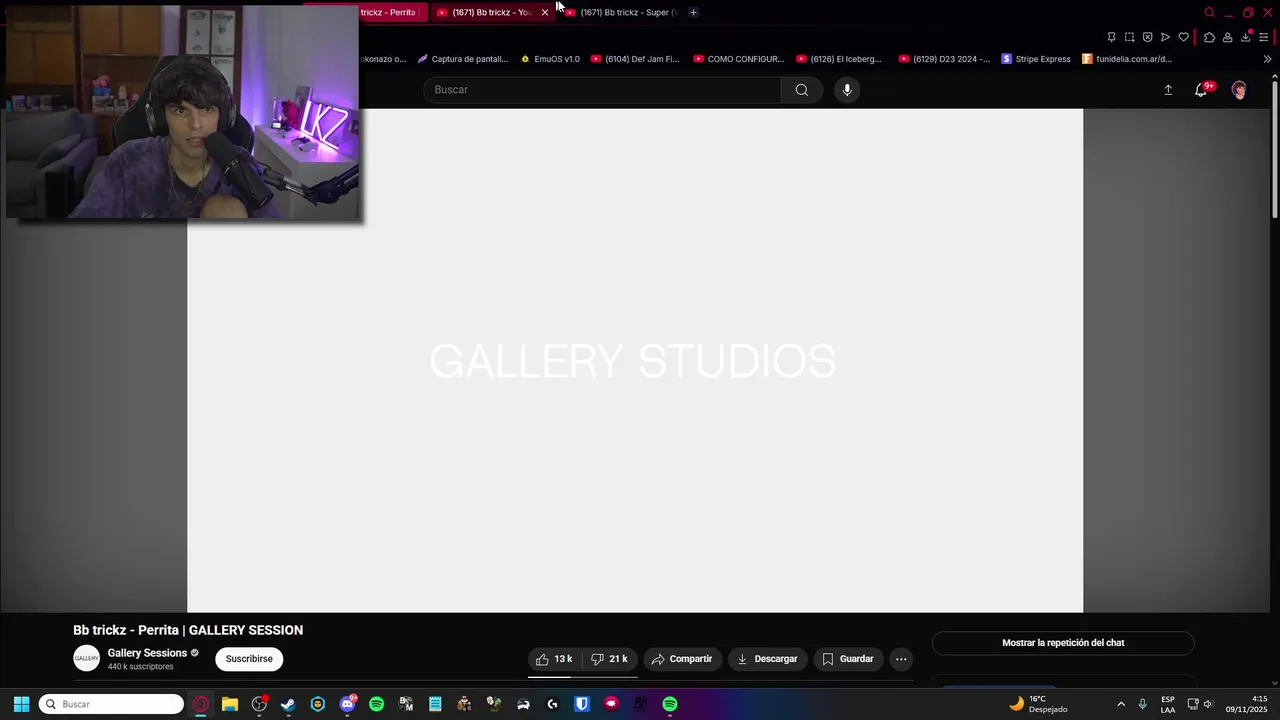Click the video title Bb trickz - Perrita
Viewport: 1280px width, 720px height.
pyautogui.click(x=188, y=630)
